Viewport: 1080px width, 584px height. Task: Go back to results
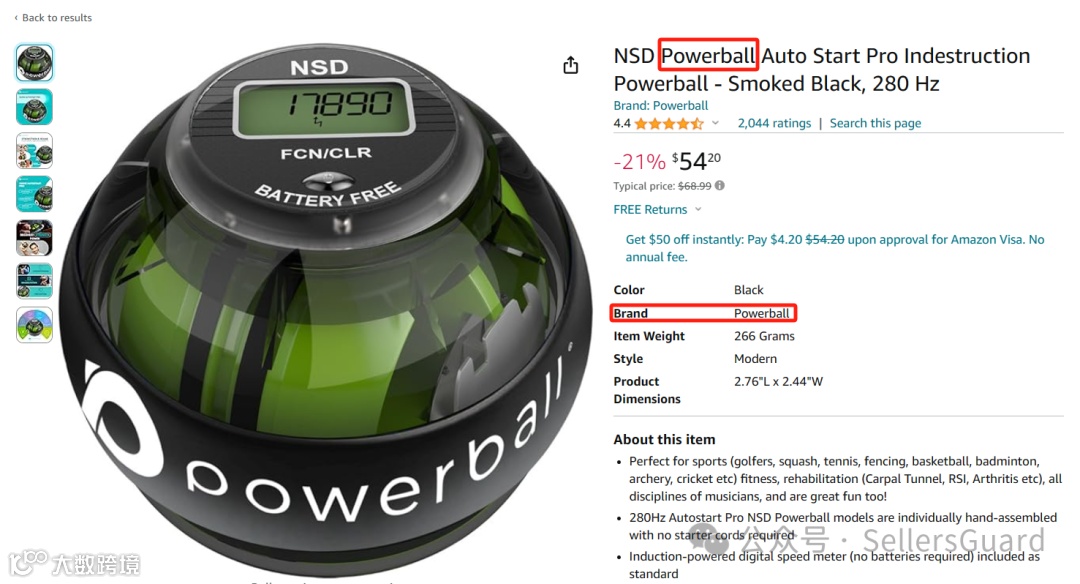[53, 18]
